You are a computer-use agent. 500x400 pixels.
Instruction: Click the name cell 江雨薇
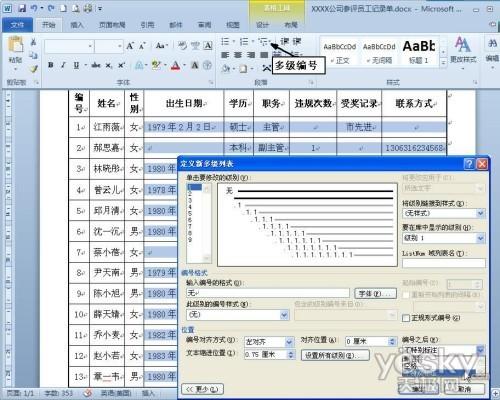coord(107,127)
